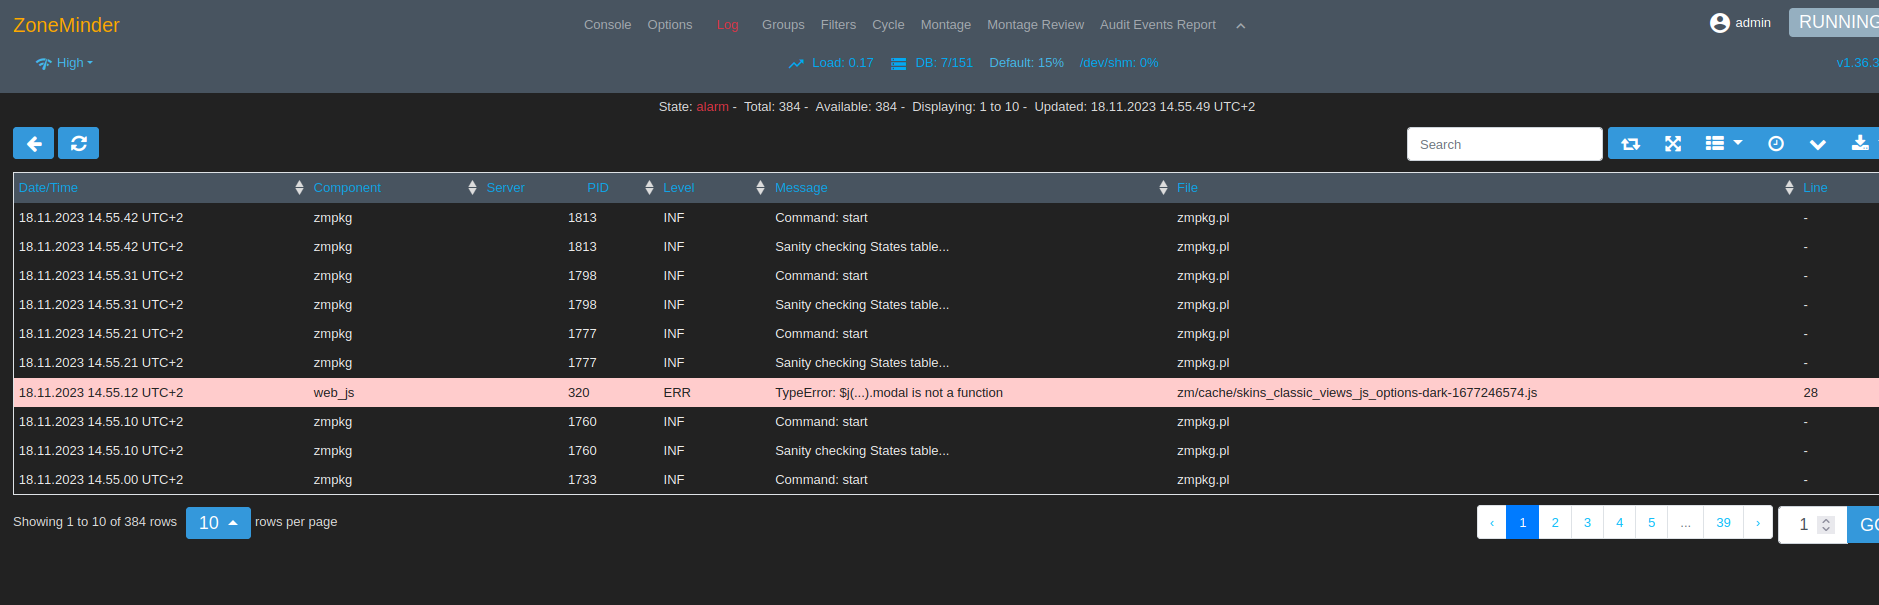Click the RUNNING state button
1879x605 pixels.
(1837, 22)
